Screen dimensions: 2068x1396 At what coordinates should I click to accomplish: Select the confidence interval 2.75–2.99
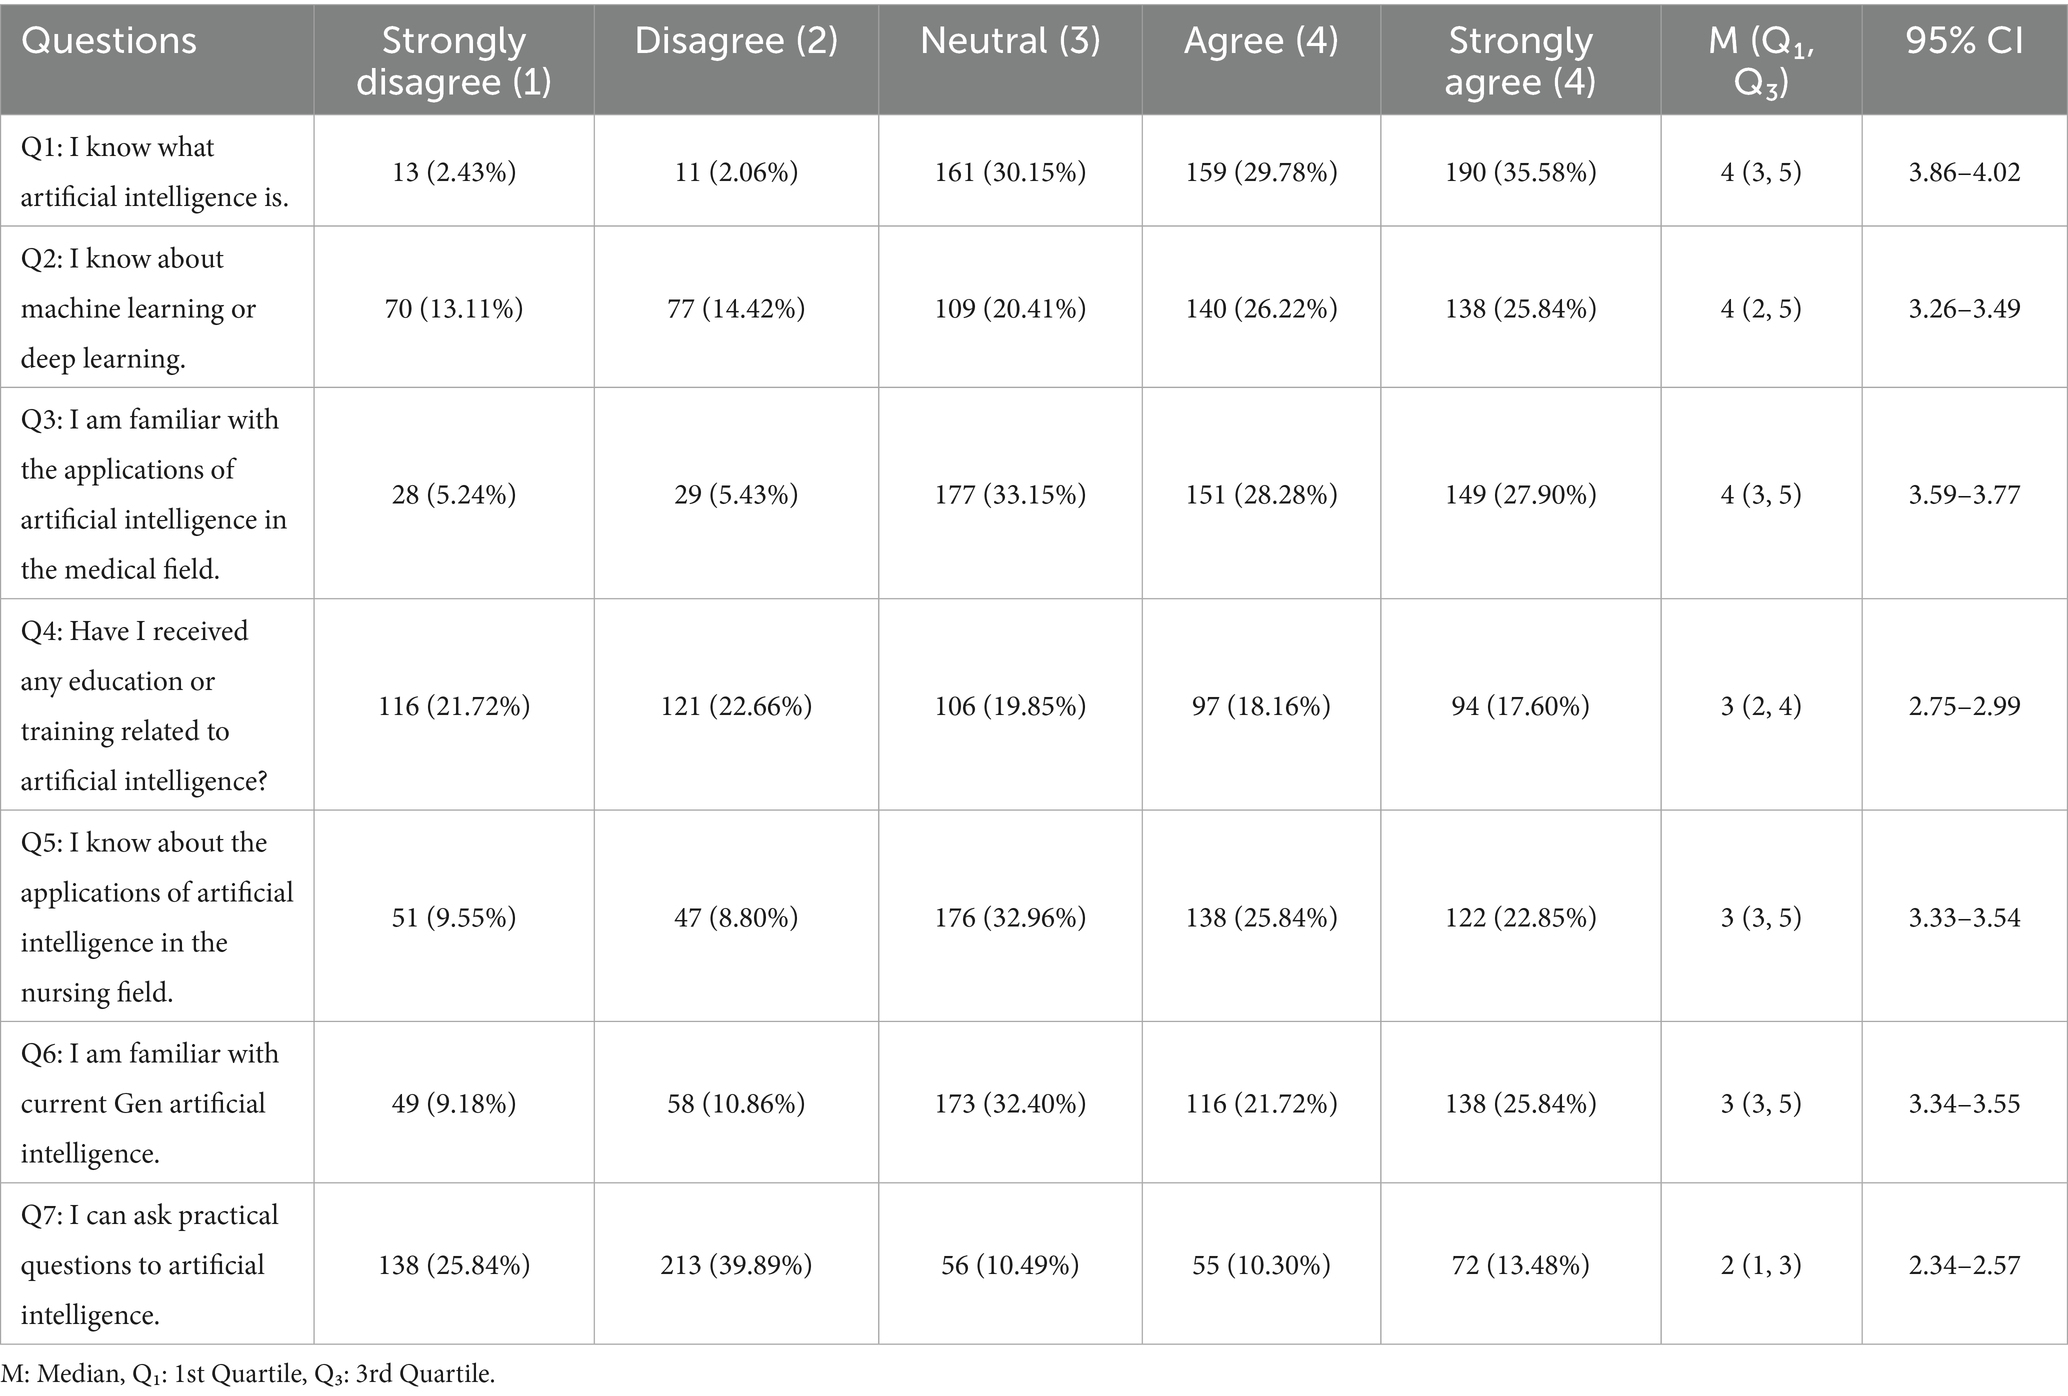click(1964, 706)
